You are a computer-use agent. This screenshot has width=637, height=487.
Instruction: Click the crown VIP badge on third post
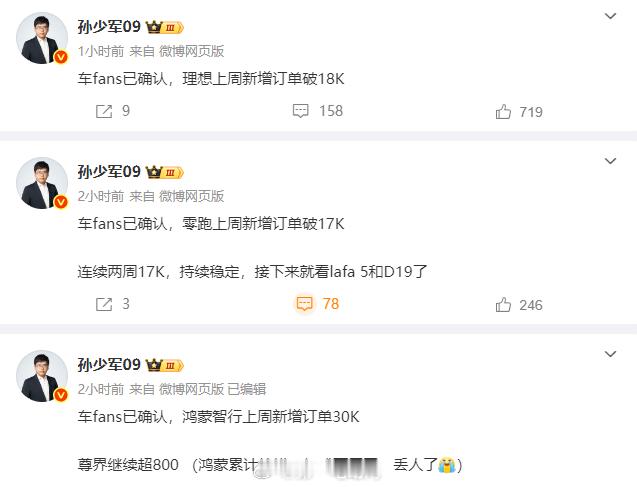tap(165, 365)
